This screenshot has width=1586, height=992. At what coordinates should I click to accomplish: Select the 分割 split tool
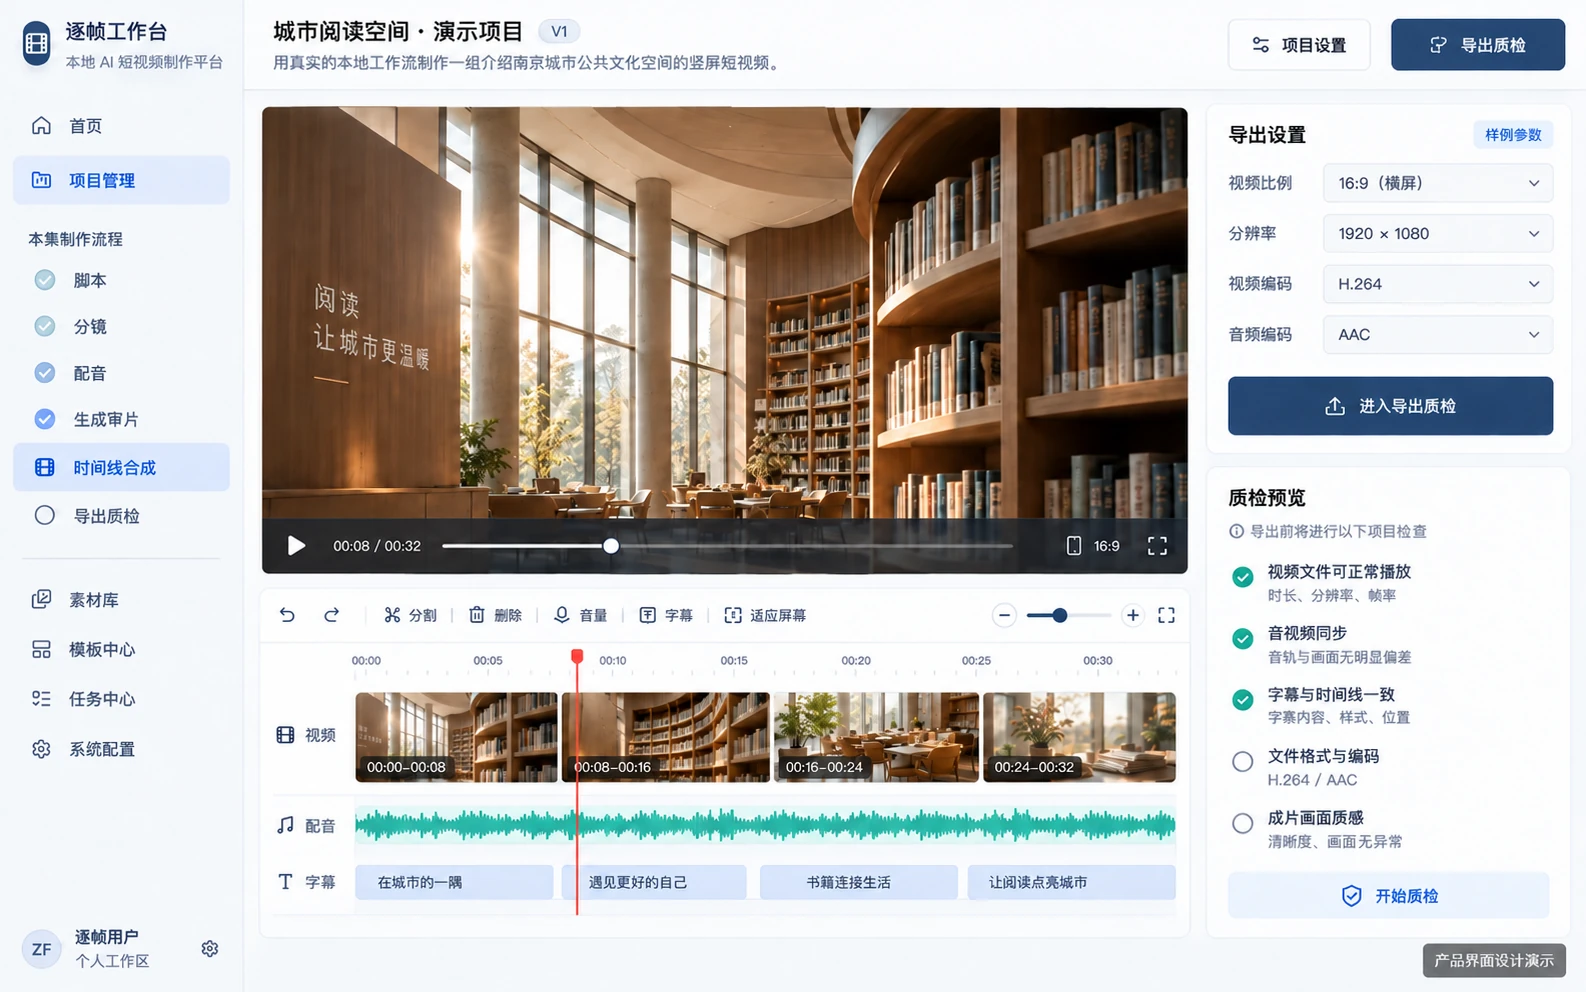click(x=410, y=615)
